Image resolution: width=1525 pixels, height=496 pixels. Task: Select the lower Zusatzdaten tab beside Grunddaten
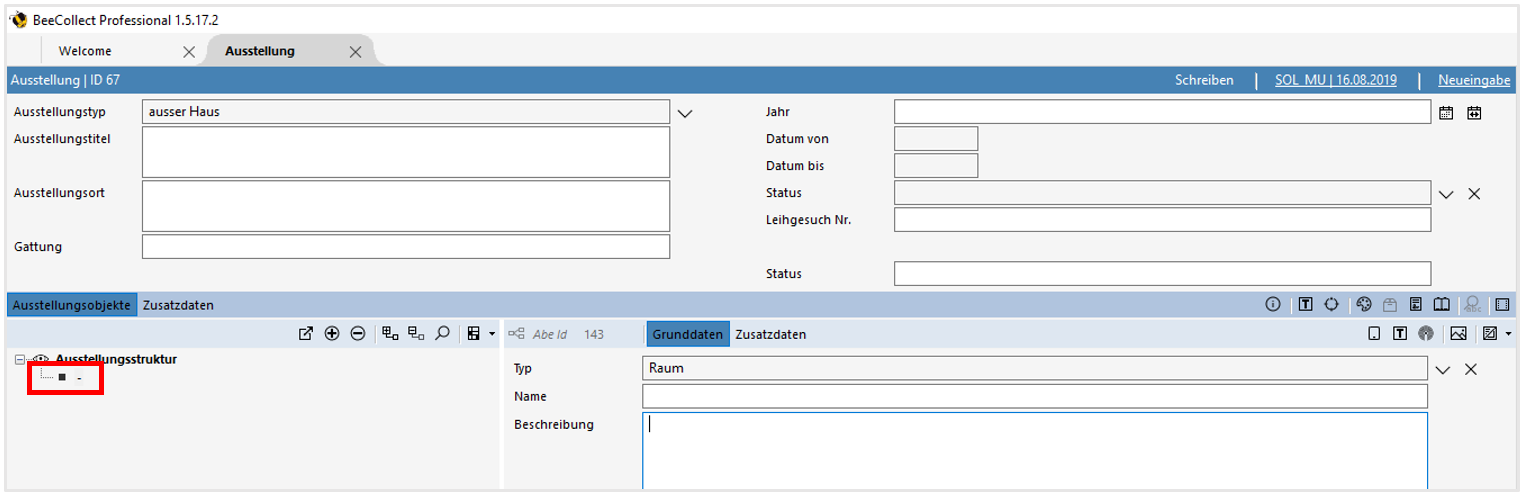770,334
